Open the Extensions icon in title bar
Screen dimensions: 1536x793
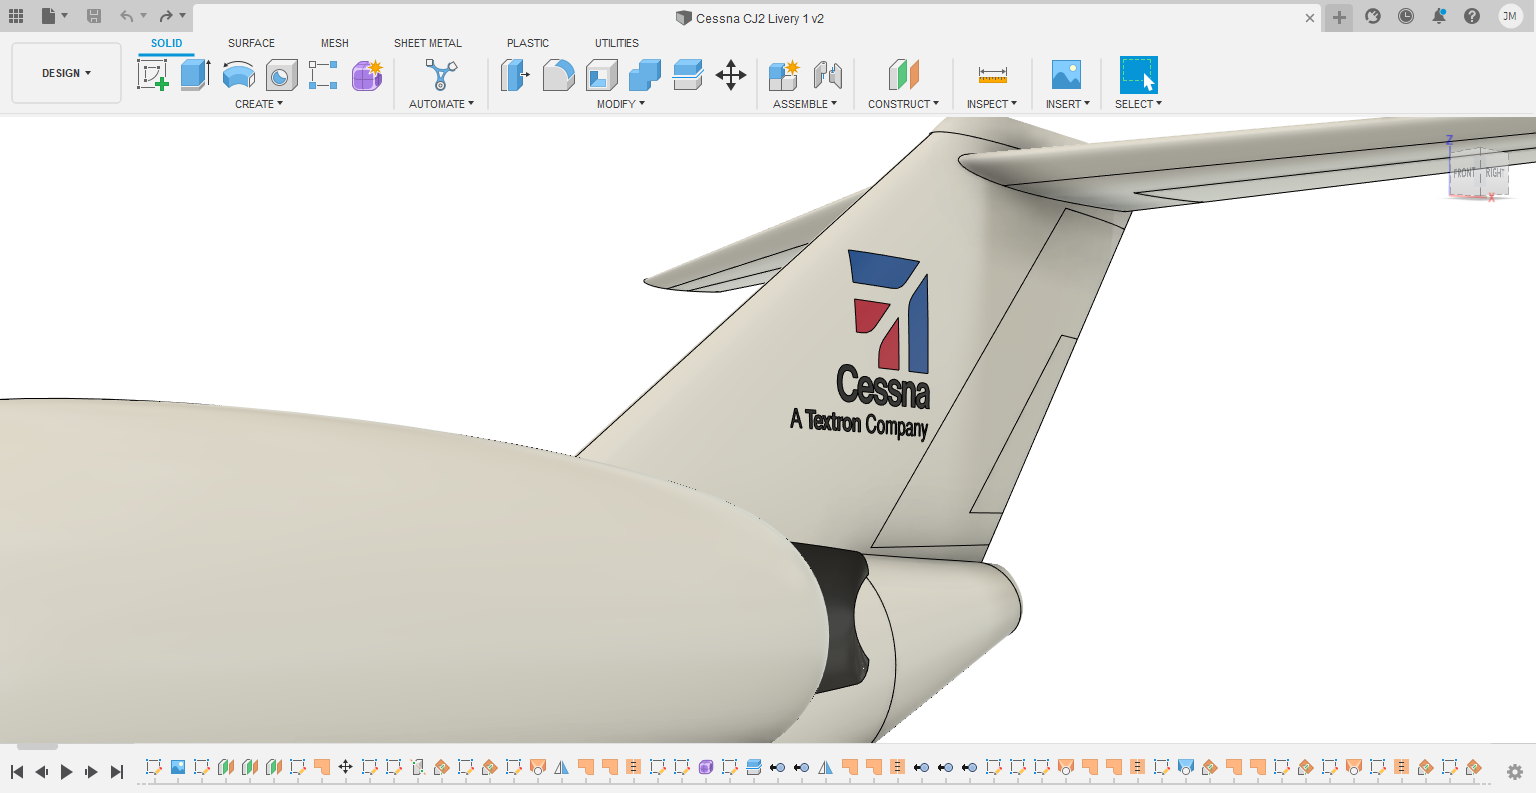pos(1373,16)
